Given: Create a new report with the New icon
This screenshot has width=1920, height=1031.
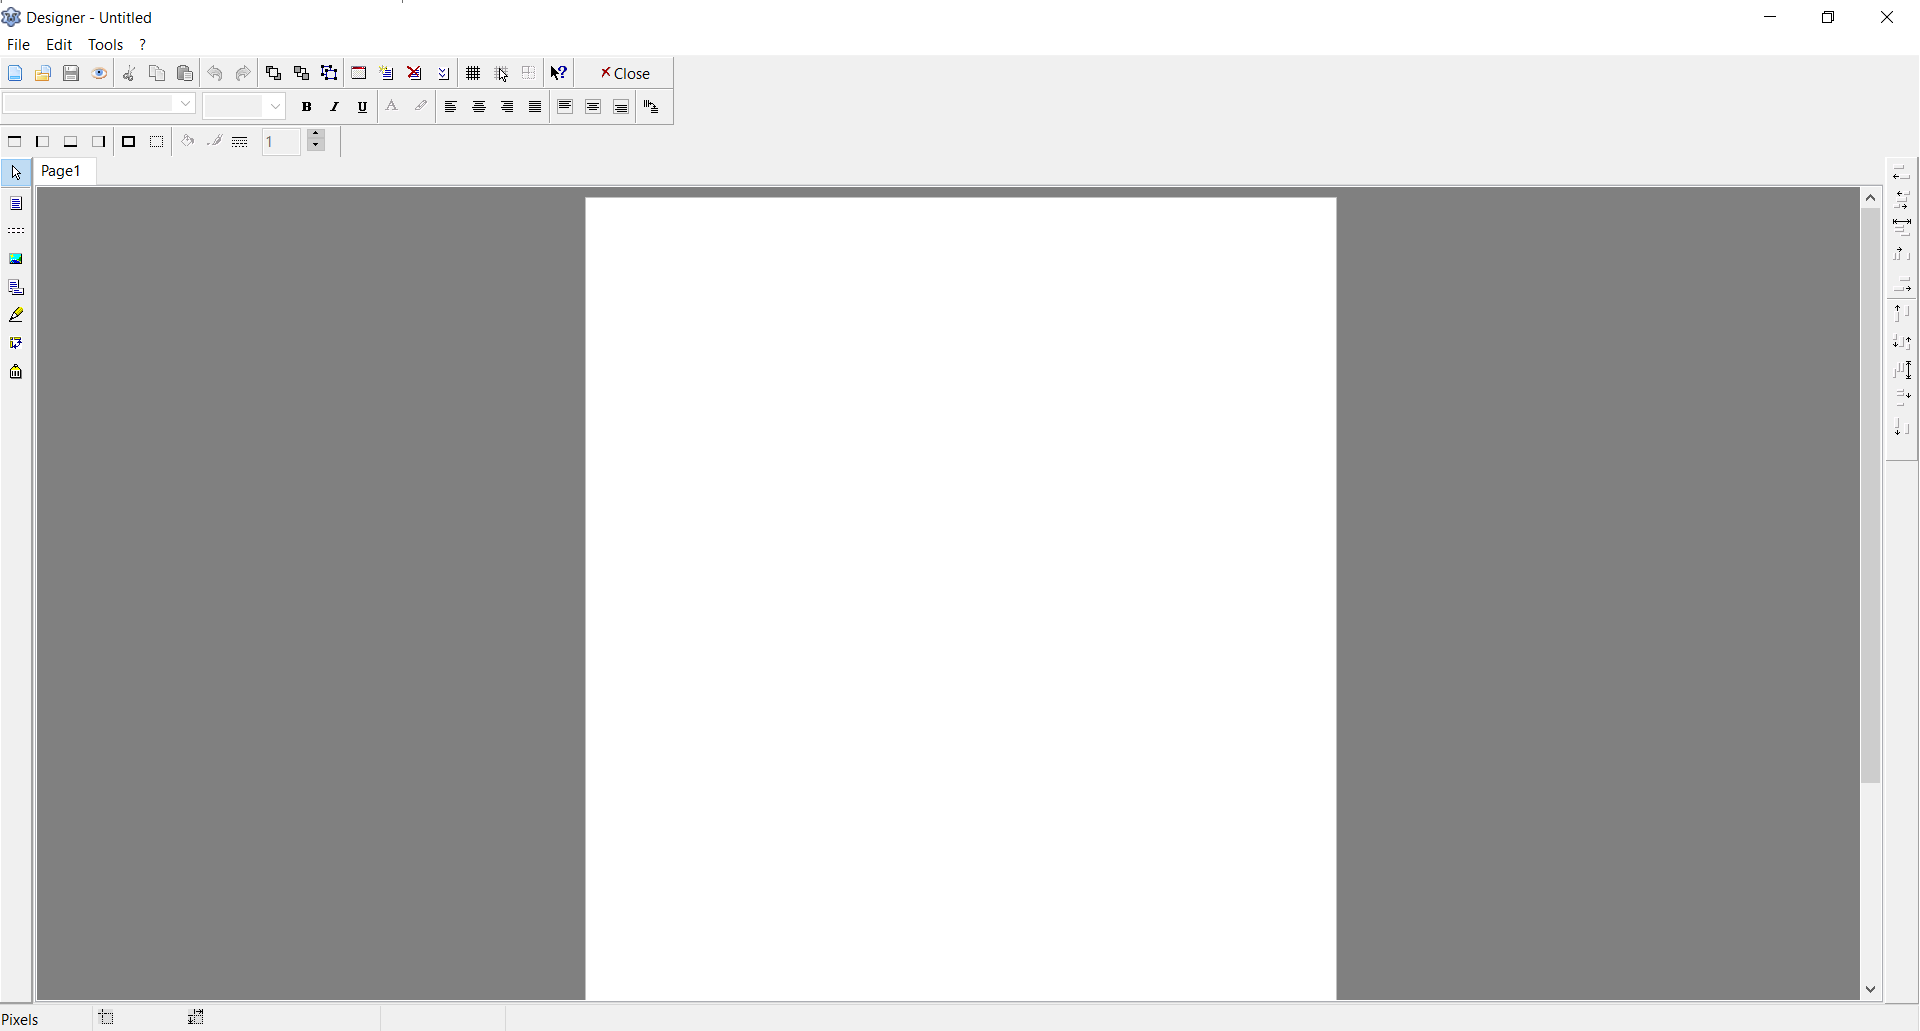Looking at the screenshot, I should tap(15, 73).
